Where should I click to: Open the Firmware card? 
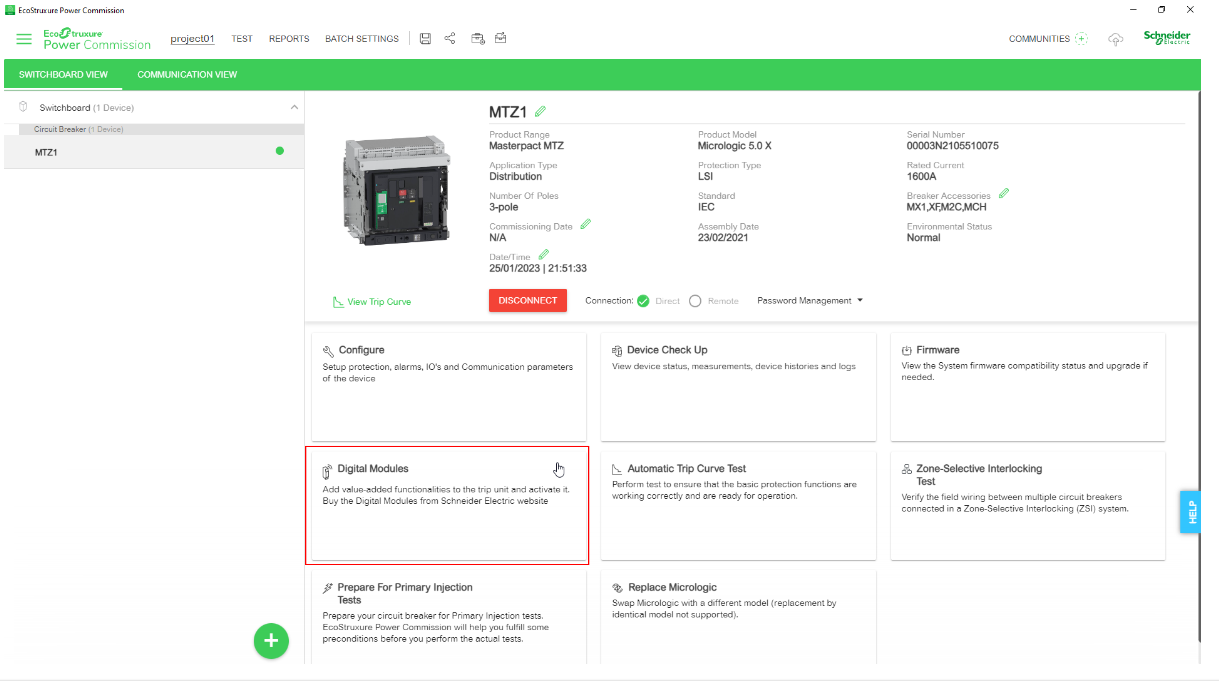[x=1028, y=386]
